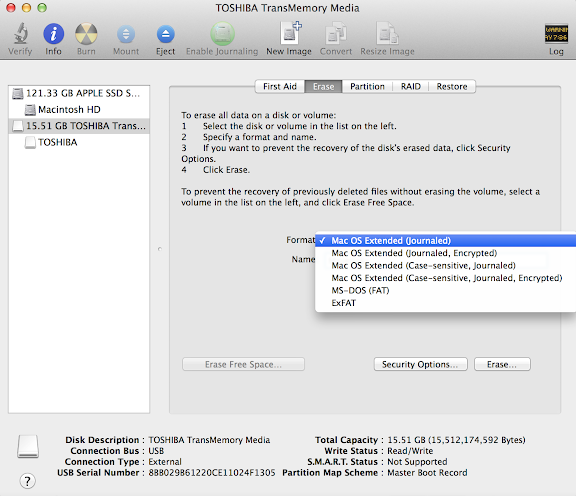Viewport: 576px width, 496px height.
Task: Click the Master Boot Record text
Action: click(x=427, y=473)
